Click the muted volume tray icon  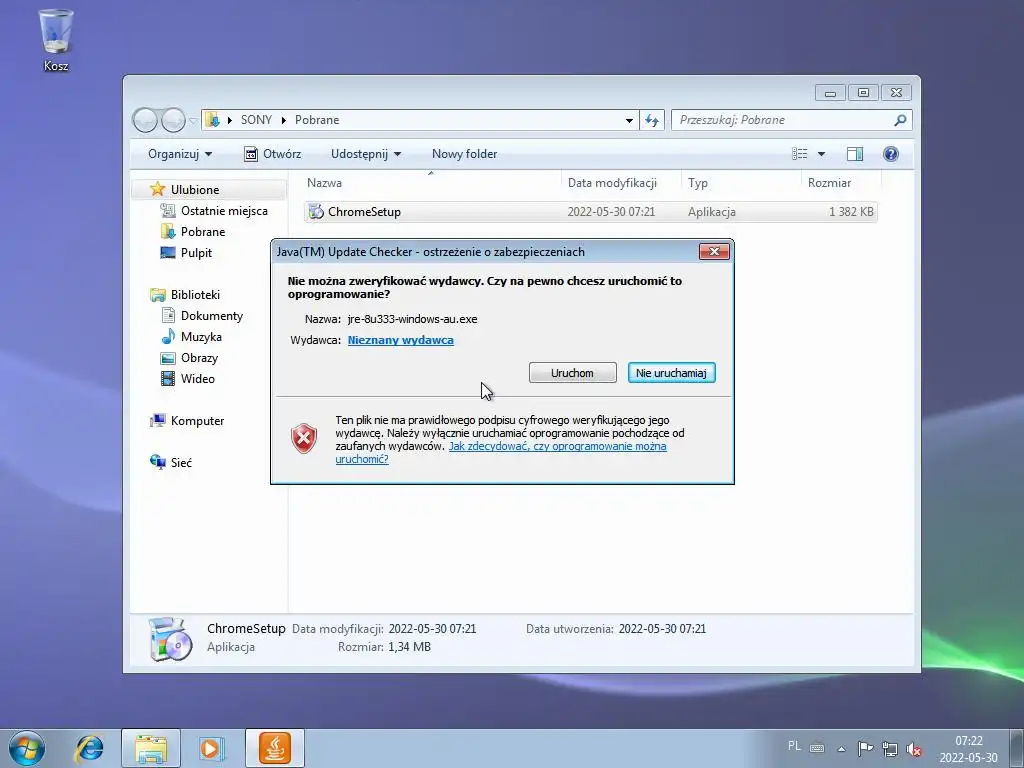914,749
